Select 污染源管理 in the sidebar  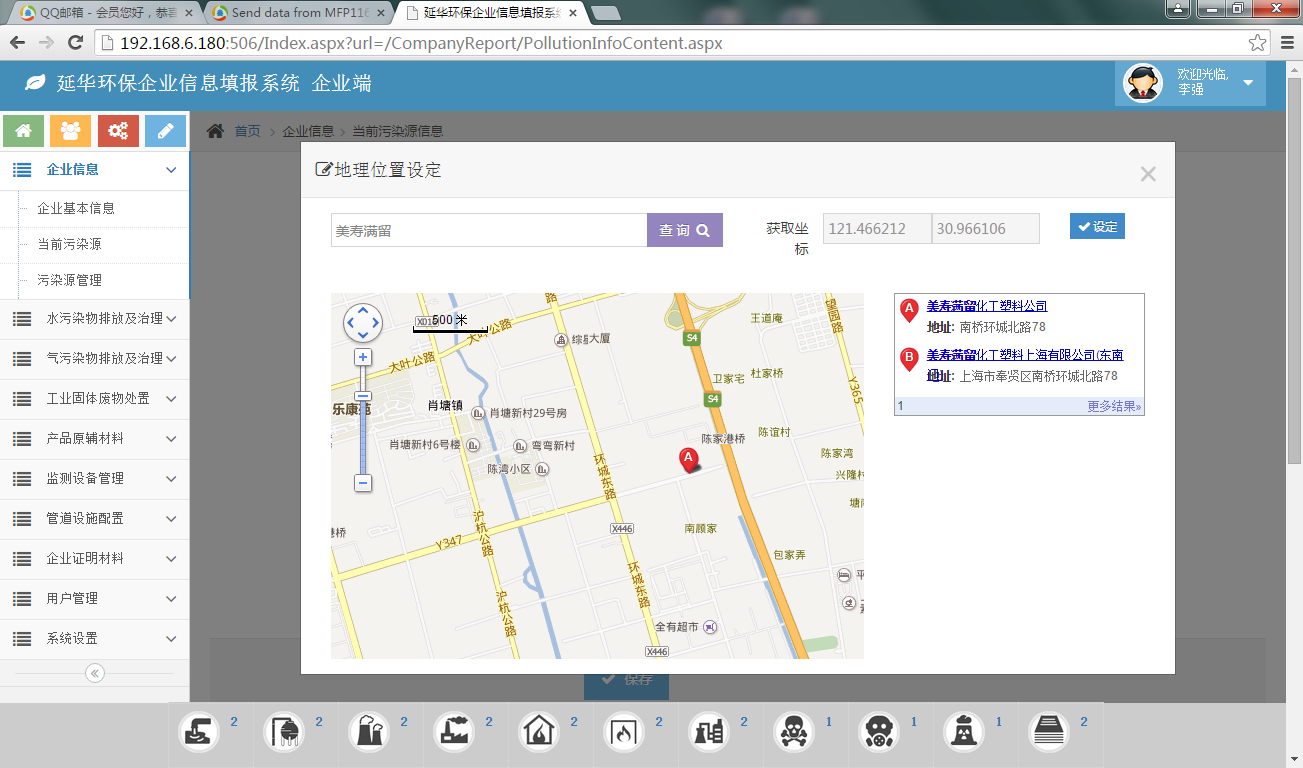pyautogui.click(x=69, y=280)
